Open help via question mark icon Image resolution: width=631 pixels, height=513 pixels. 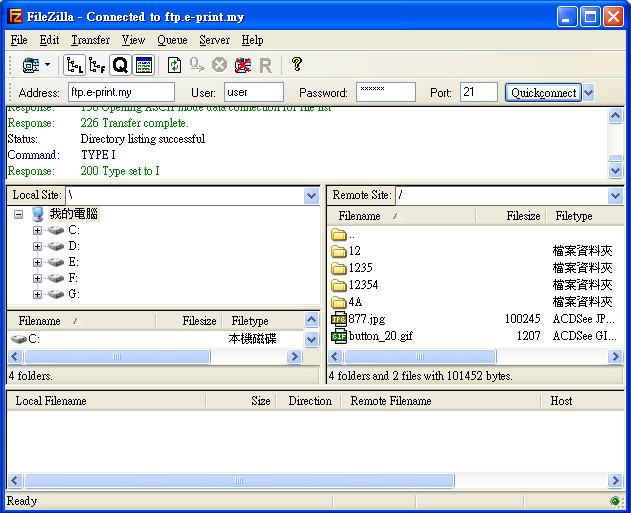pyautogui.click(x=297, y=64)
